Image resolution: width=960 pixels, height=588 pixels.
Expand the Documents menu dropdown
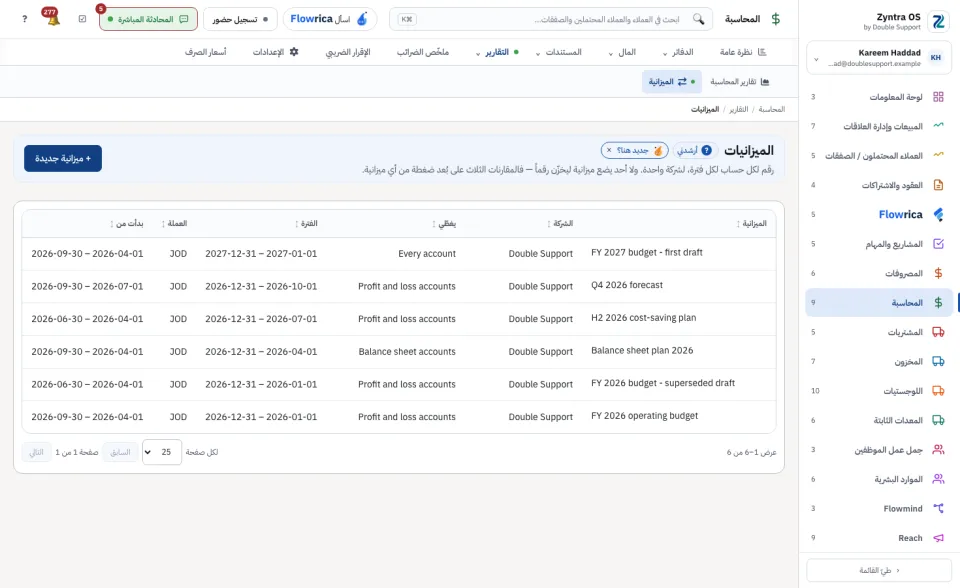pyautogui.click(x=558, y=52)
